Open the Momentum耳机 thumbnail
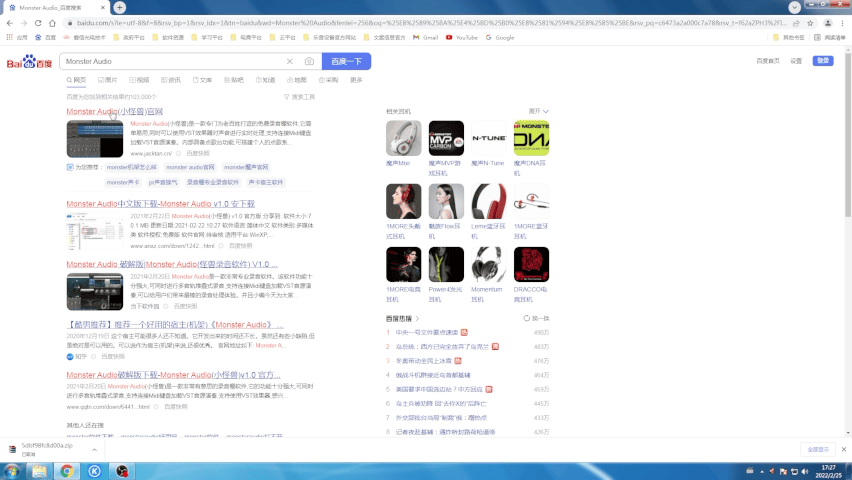The image size is (852, 480). (488, 265)
